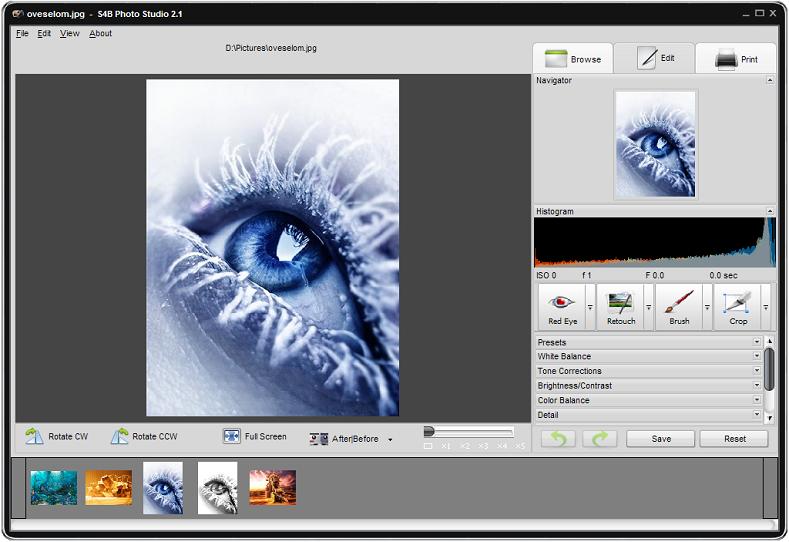Click the Reset button
The image size is (789, 542).
(734, 439)
